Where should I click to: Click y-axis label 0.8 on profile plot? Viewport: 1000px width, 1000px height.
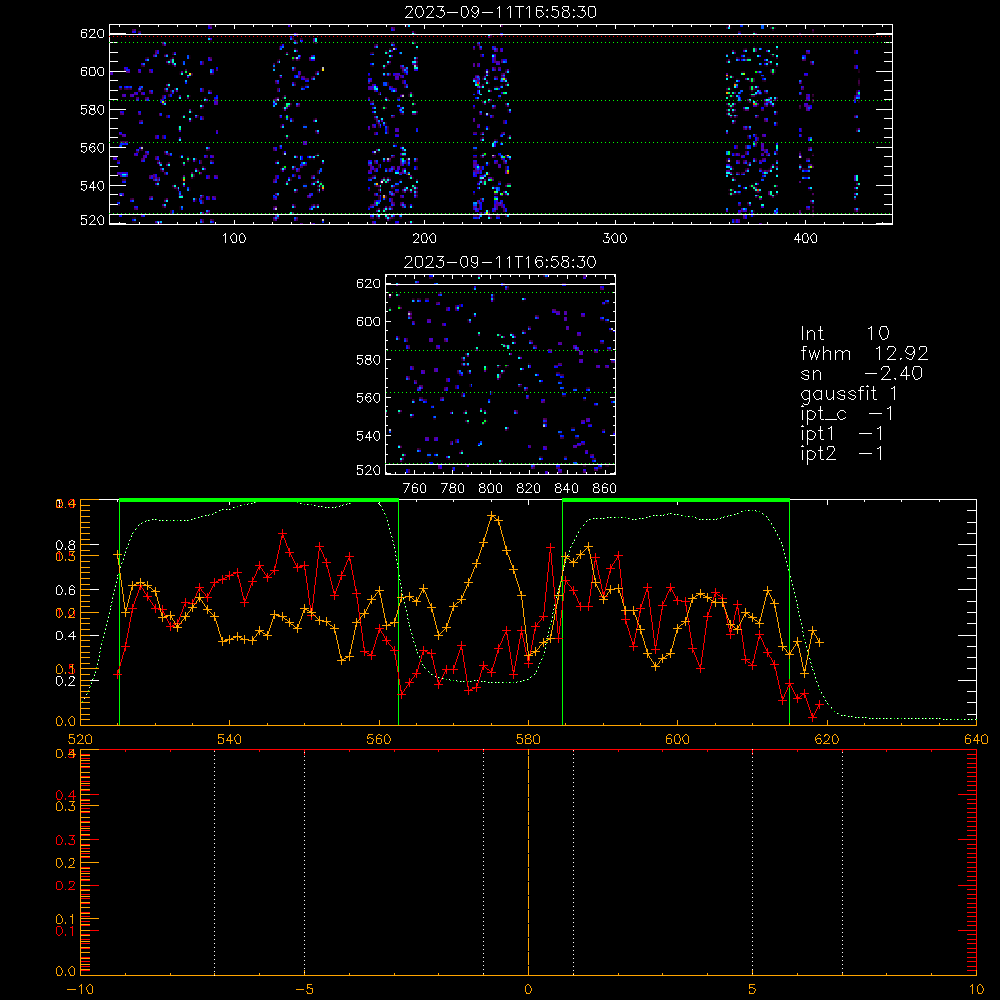[x=67, y=545]
